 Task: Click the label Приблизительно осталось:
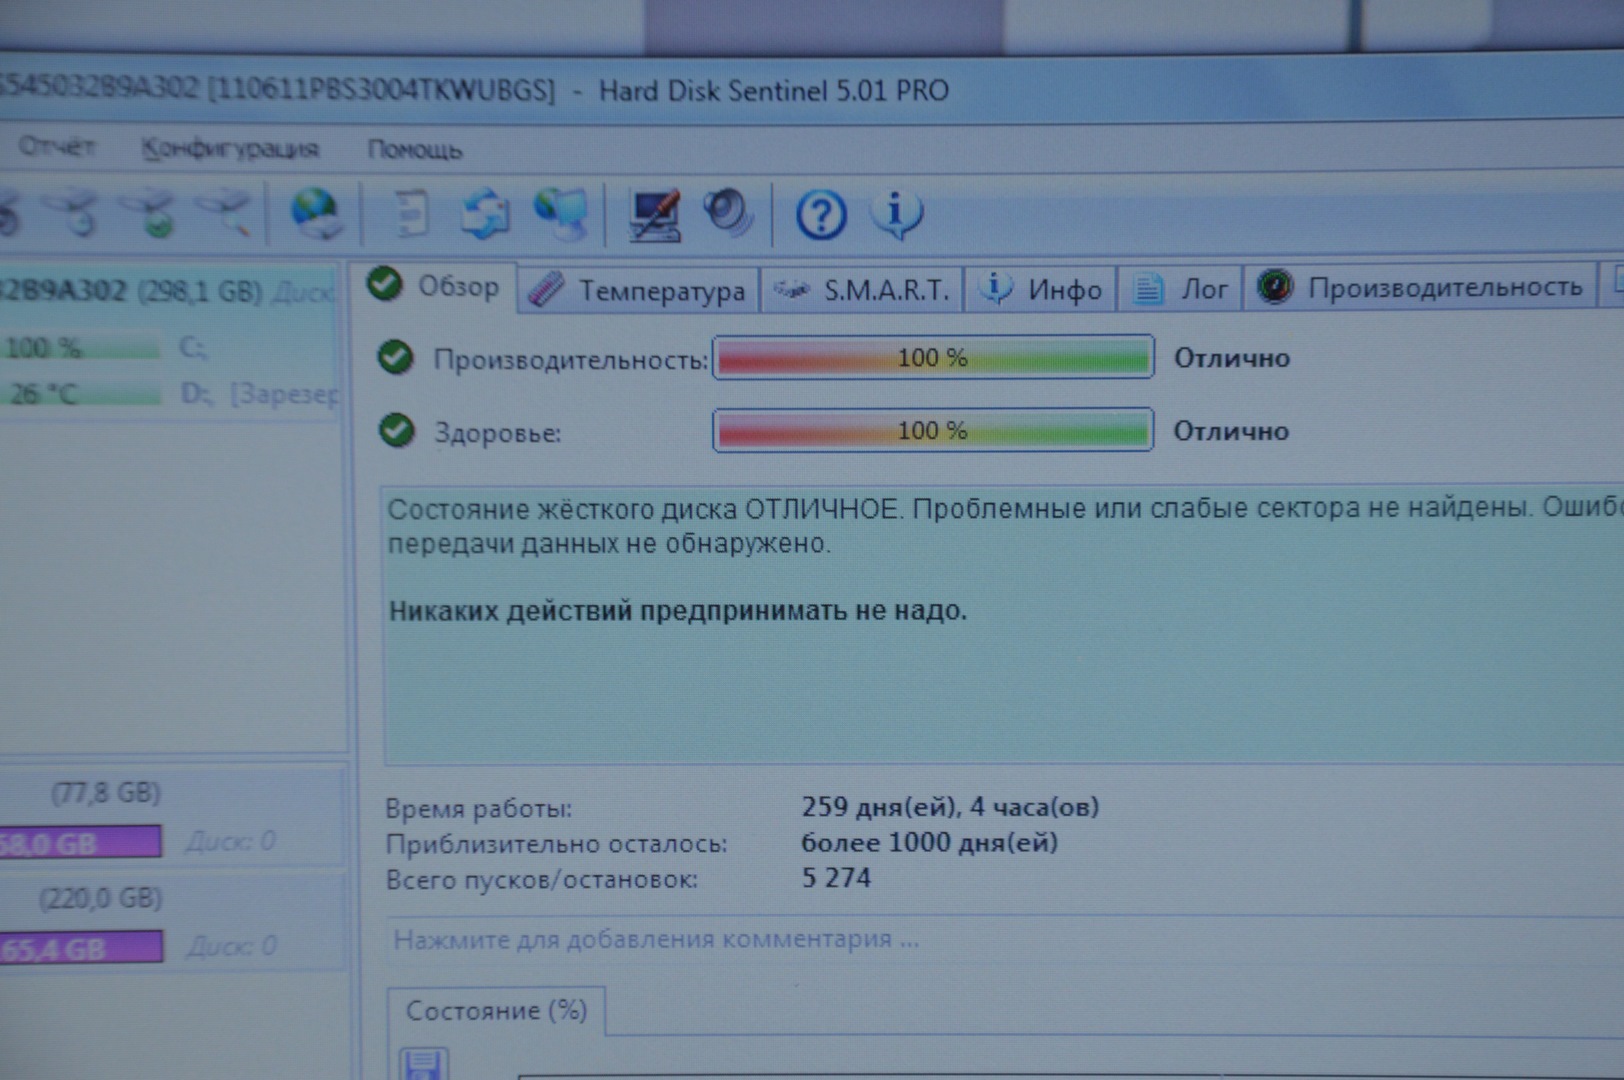(x=557, y=845)
